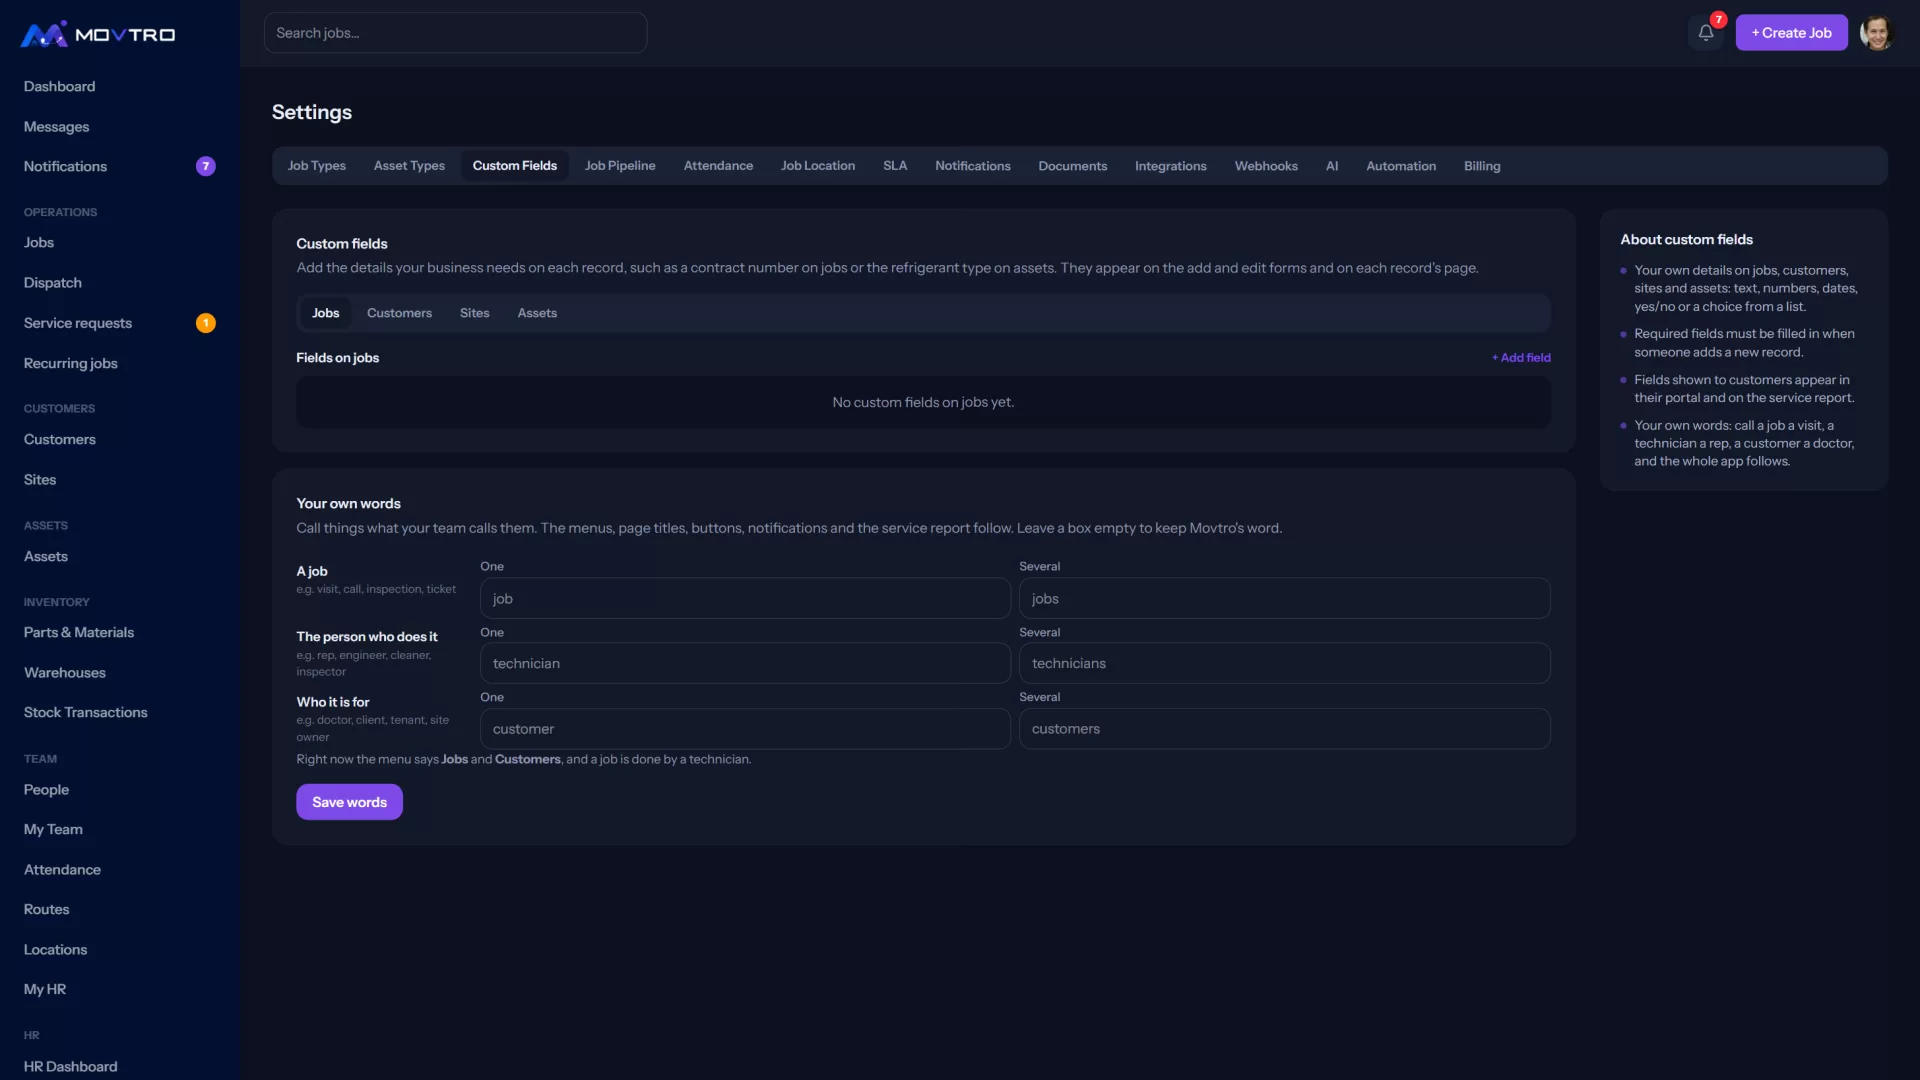This screenshot has height=1080, width=1920.
Task: Click the + Add field link
Action: click(1521, 358)
